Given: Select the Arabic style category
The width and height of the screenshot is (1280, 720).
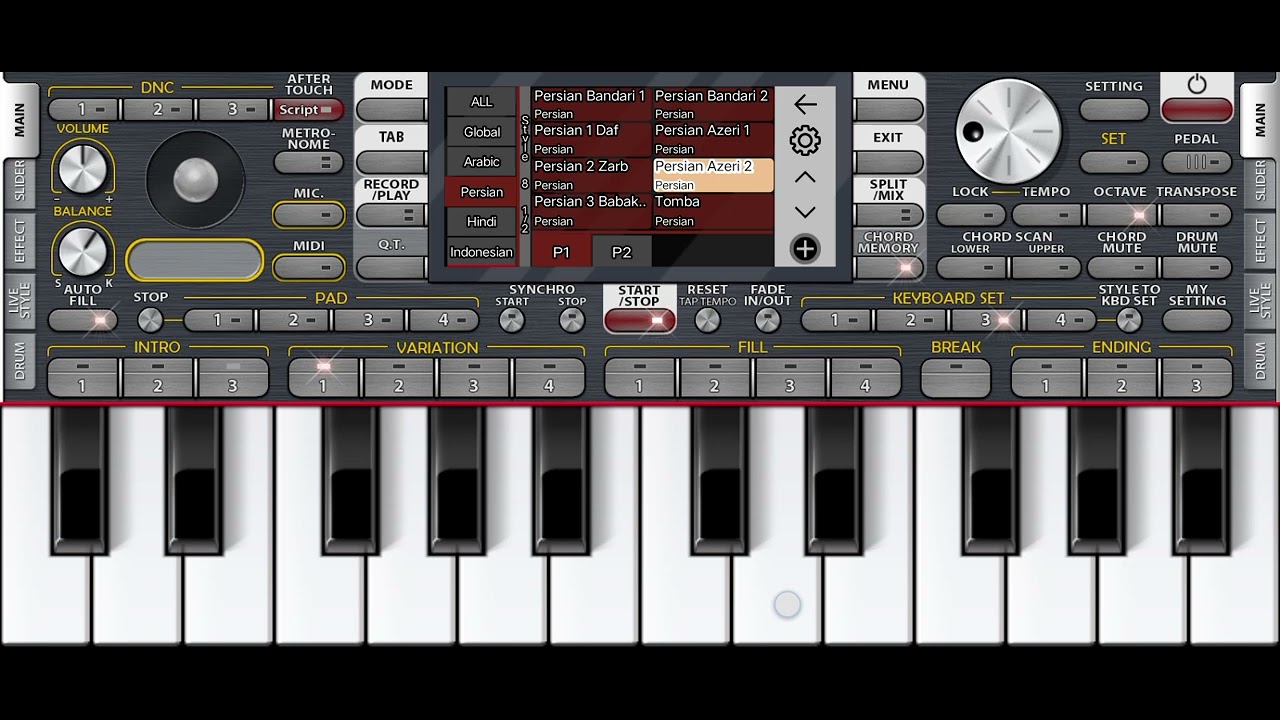Looking at the screenshot, I should click(x=482, y=162).
